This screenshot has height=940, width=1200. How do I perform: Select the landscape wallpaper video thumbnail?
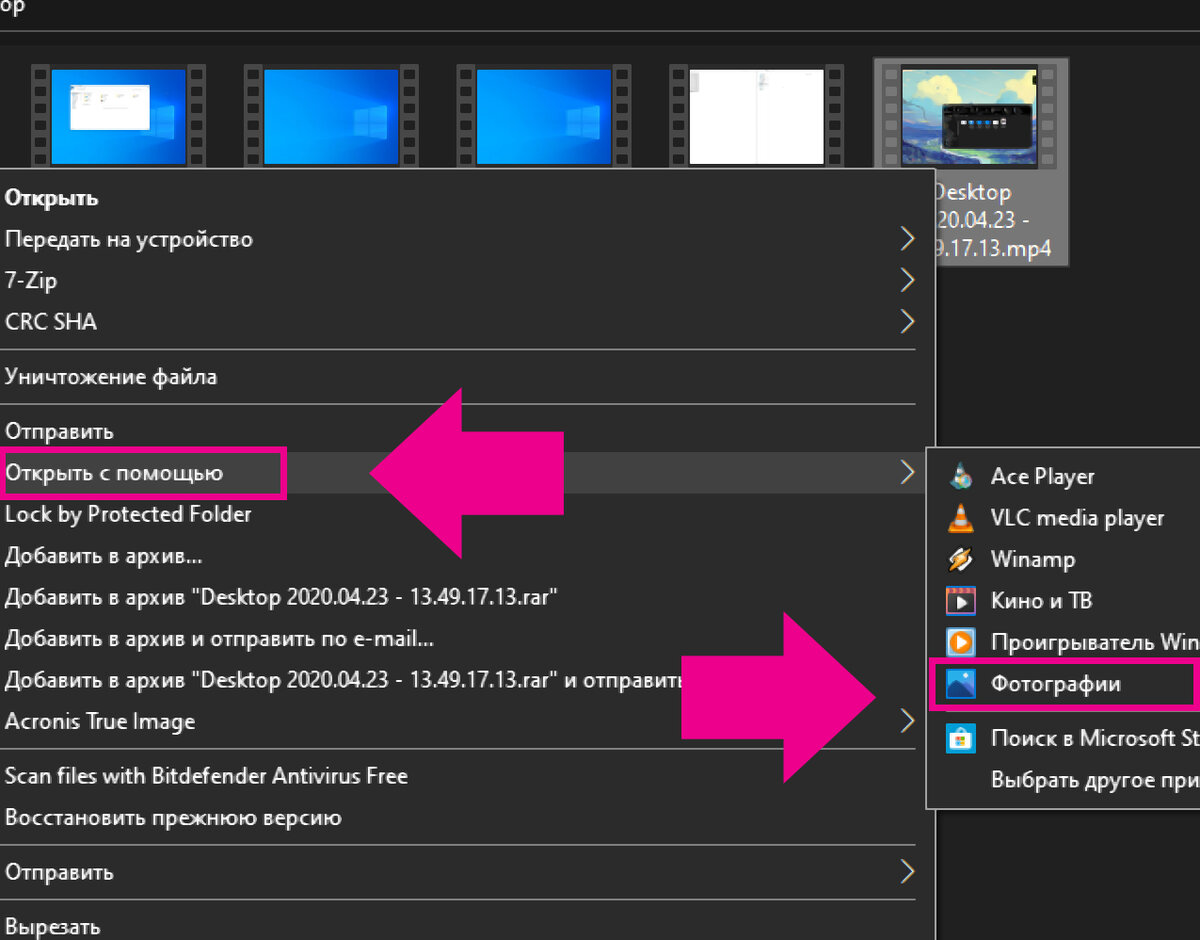(x=969, y=116)
